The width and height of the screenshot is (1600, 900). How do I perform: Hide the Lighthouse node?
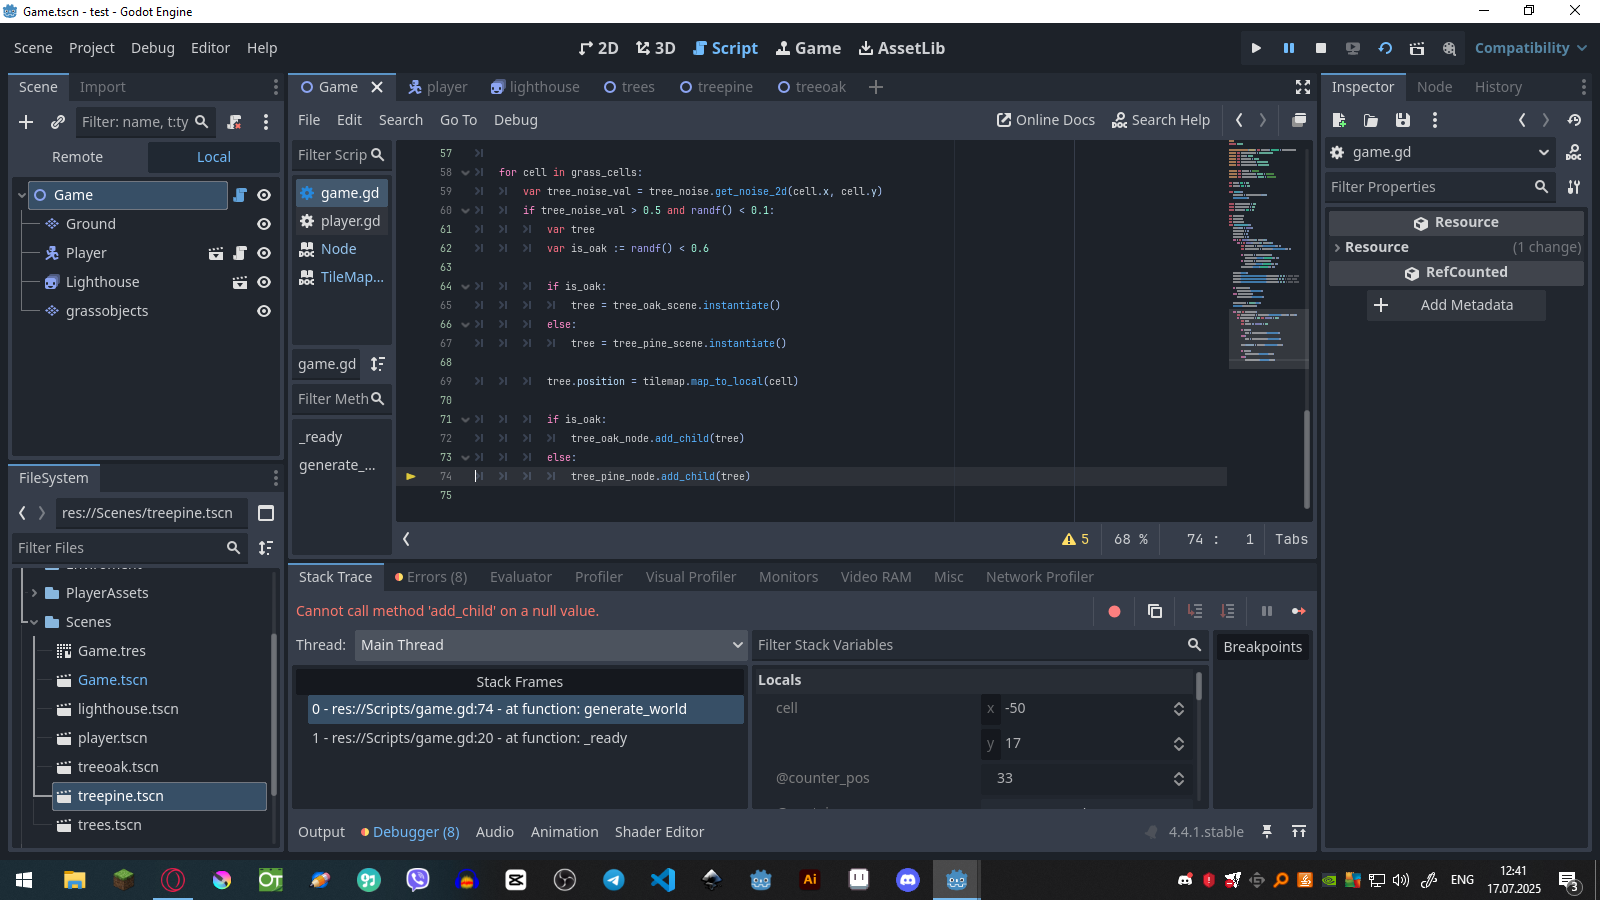tap(264, 282)
